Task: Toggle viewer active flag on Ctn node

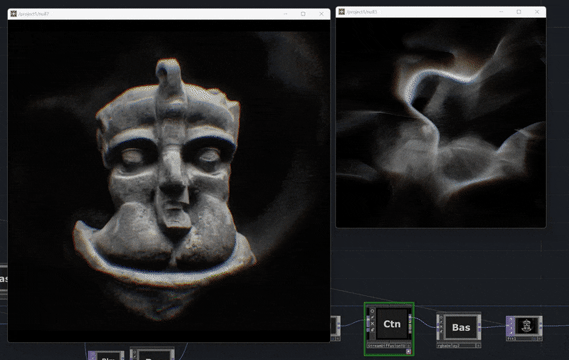Action: click(x=372, y=311)
